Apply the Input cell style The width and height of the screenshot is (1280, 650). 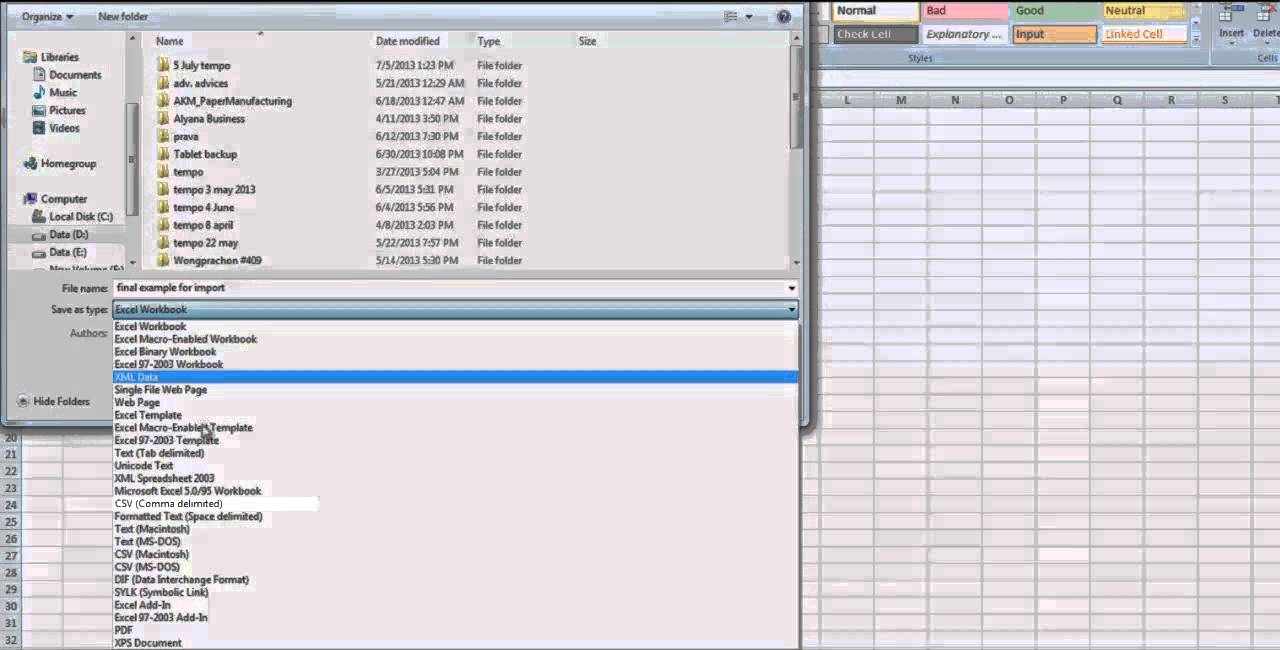pyautogui.click(x=1054, y=34)
